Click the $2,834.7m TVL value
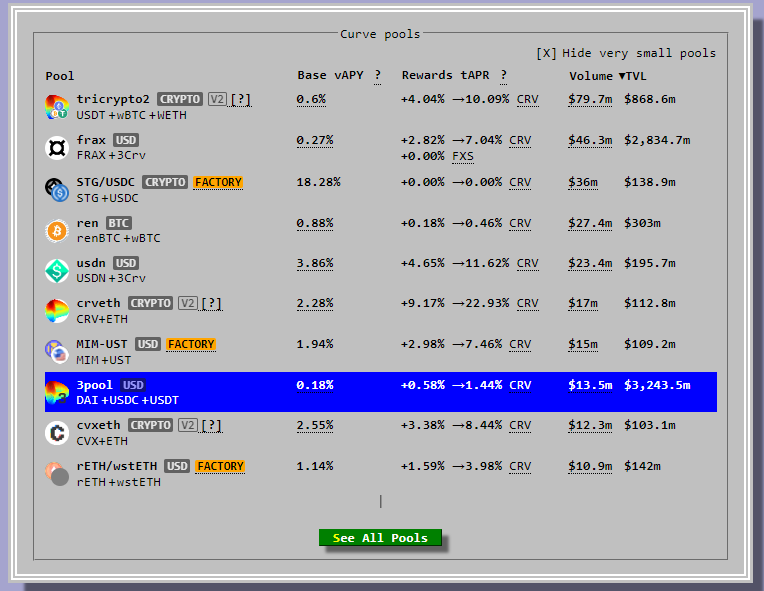764x591 pixels. coord(657,140)
